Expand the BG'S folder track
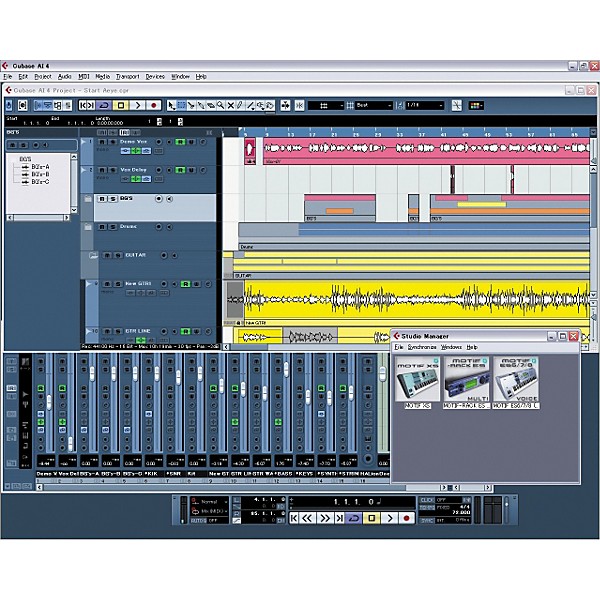 88,199
